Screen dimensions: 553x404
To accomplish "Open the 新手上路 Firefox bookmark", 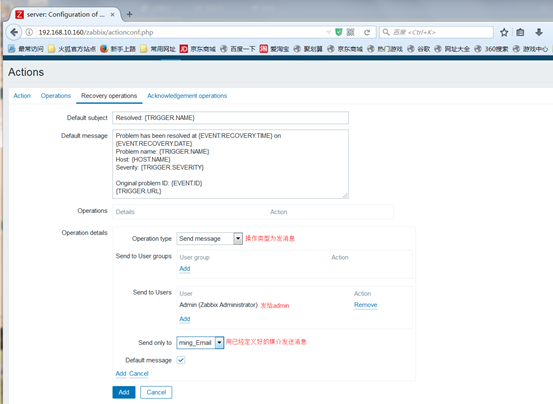I will tap(118, 49).
